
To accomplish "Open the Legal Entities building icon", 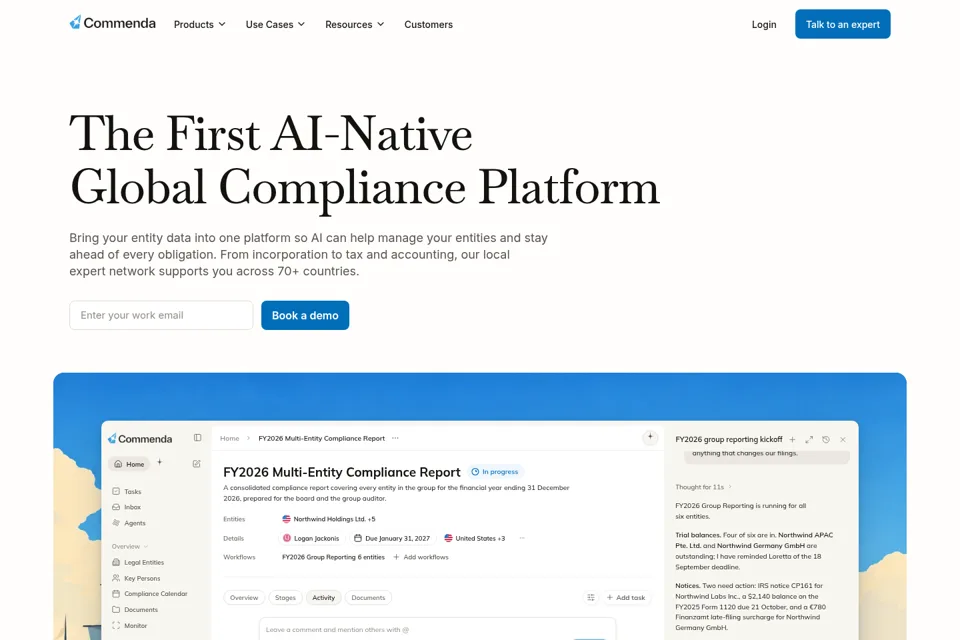I will (116, 562).
